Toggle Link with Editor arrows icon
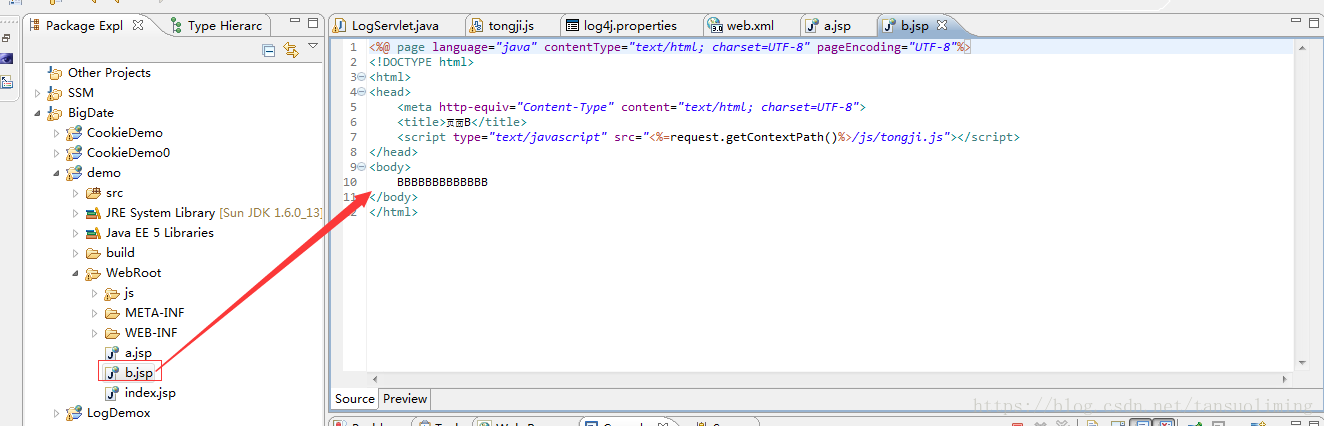Screen dimensions: 1324x426 pyautogui.click(x=291, y=50)
